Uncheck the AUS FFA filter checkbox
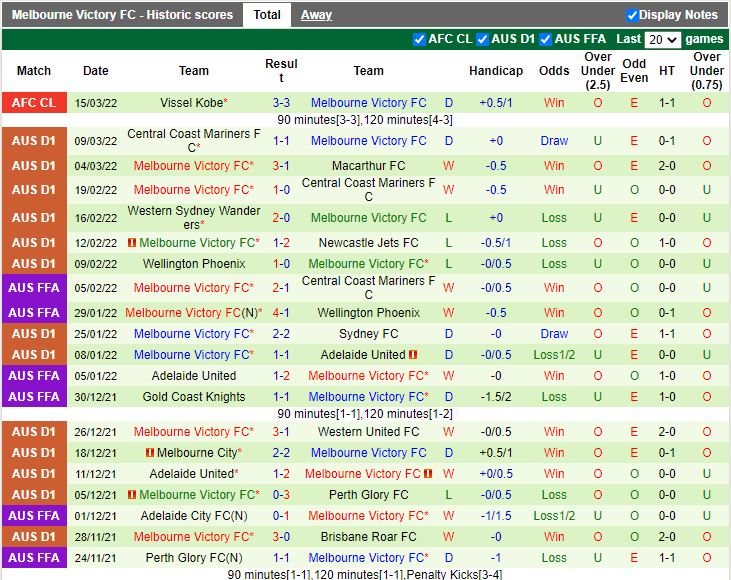731x580 pixels. pyautogui.click(x=545, y=39)
